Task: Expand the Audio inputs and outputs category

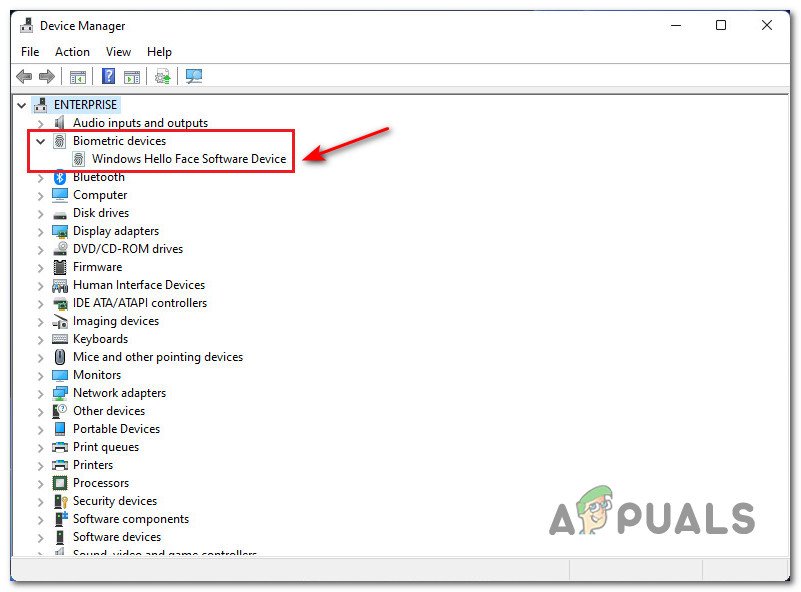Action: click(x=41, y=123)
